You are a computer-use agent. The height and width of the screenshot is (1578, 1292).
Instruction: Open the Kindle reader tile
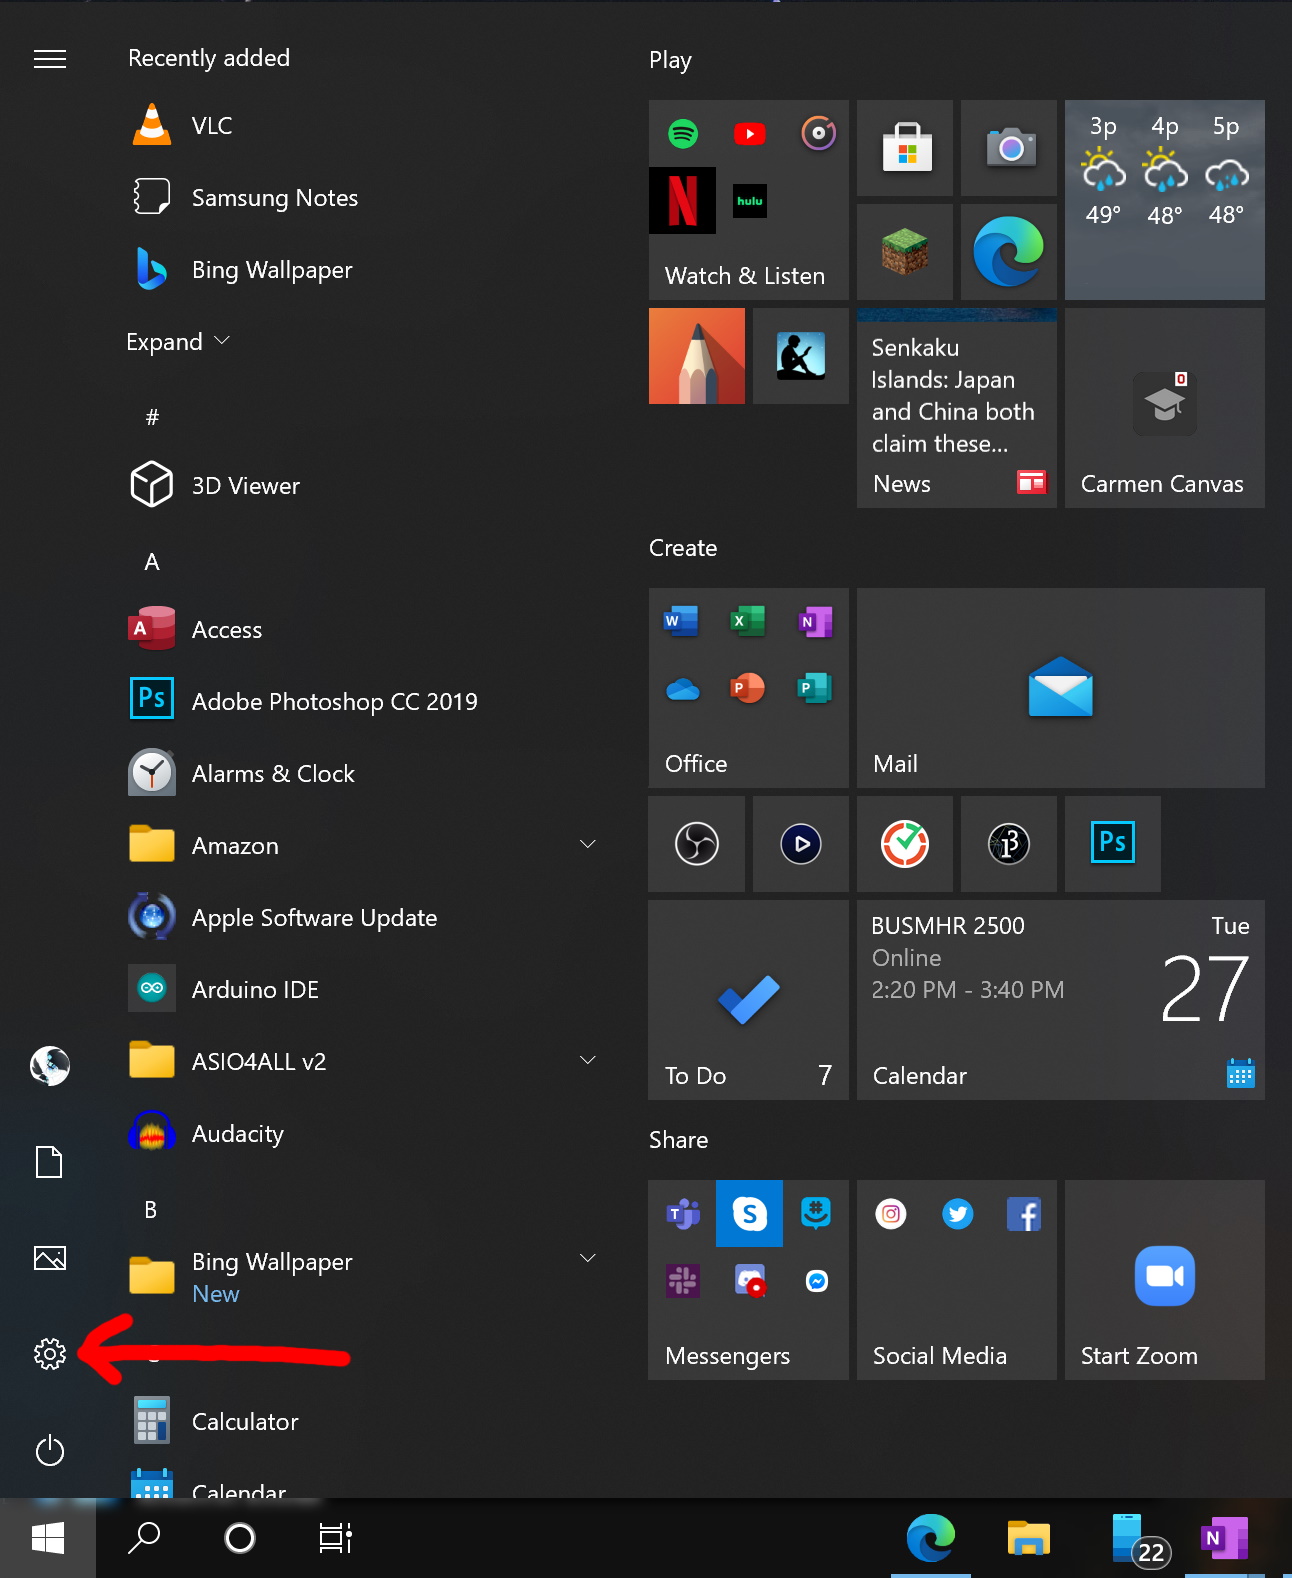(801, 356)
